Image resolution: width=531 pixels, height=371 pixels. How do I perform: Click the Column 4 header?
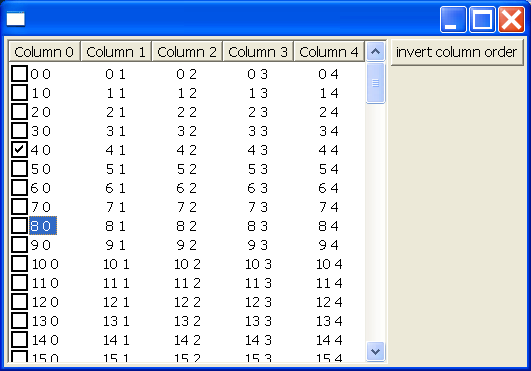coord(329,52)
